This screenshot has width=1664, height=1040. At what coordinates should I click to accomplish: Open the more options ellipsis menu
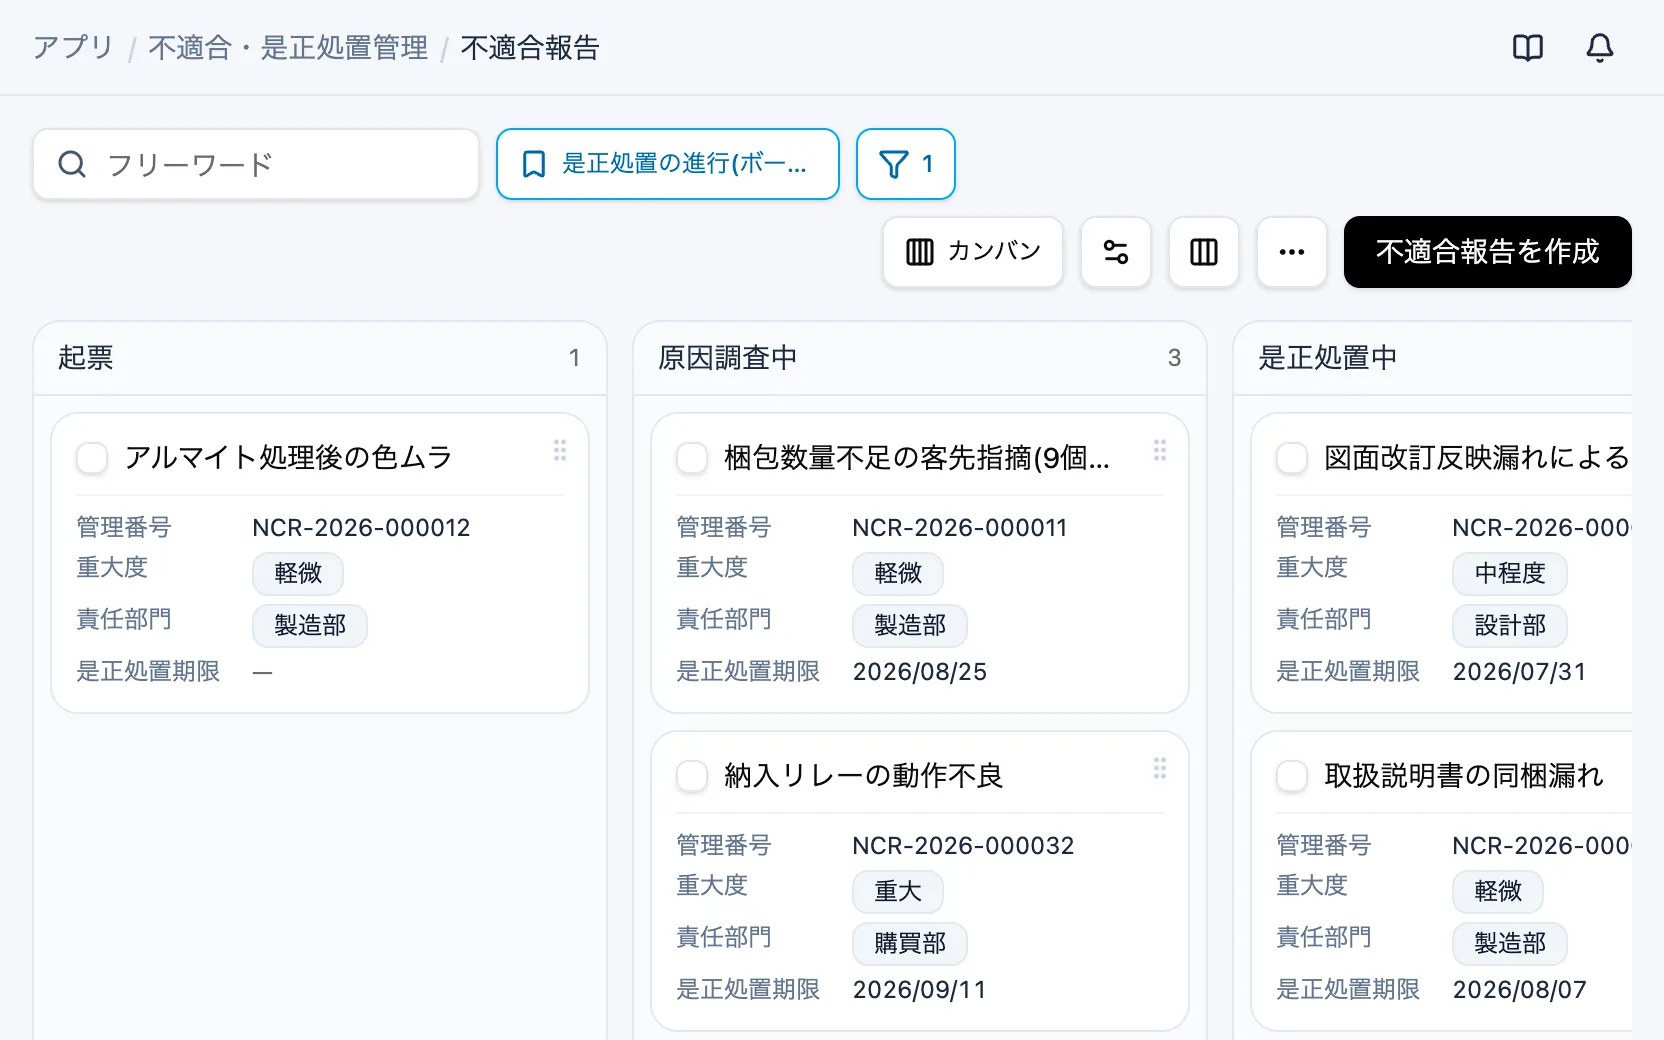pos(1292,252)
